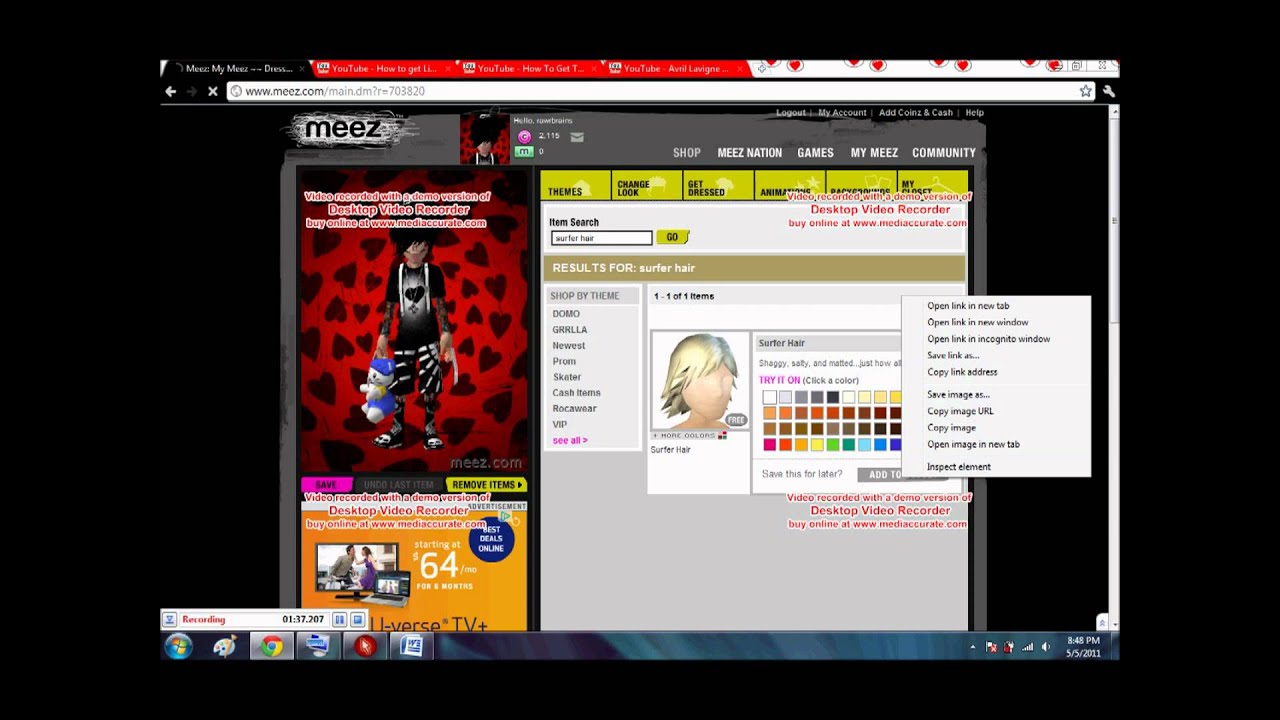Image resolution: width=1280 pixels, height=720 pixels.
Task: Stop loading the page
Action: 212,91
